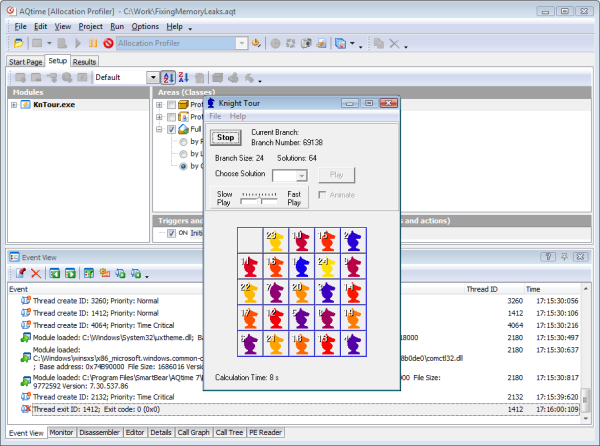The image size is (600, 446).
Task: Click the Thread ID column header
Action: coord(482,289)
